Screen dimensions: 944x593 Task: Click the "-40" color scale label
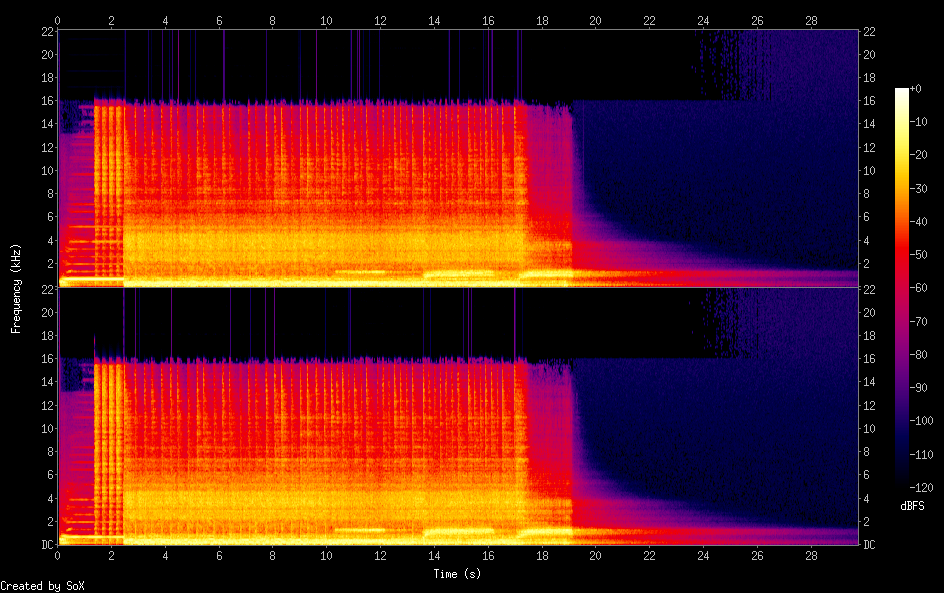coord(918,222)
